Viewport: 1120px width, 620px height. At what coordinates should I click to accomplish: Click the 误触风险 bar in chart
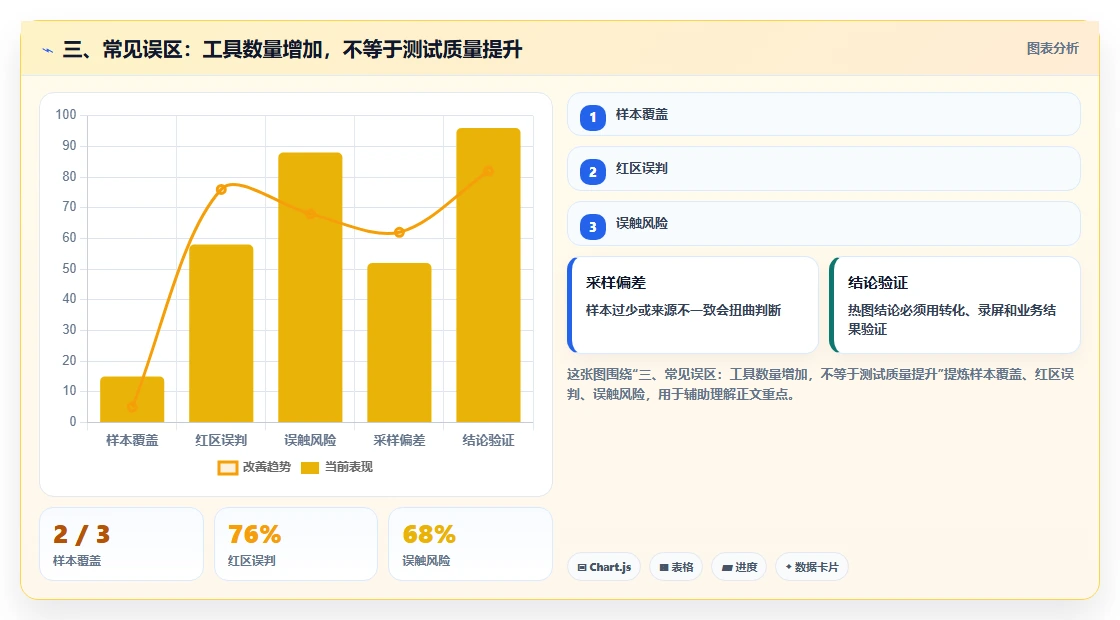point(310,287)
